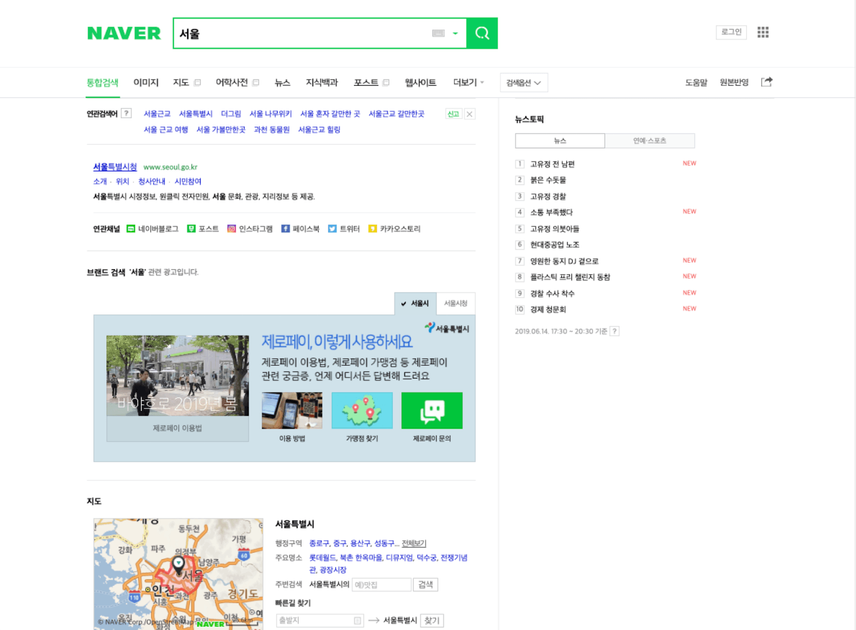Click the 제로페이 문의 chat icon

432,411
